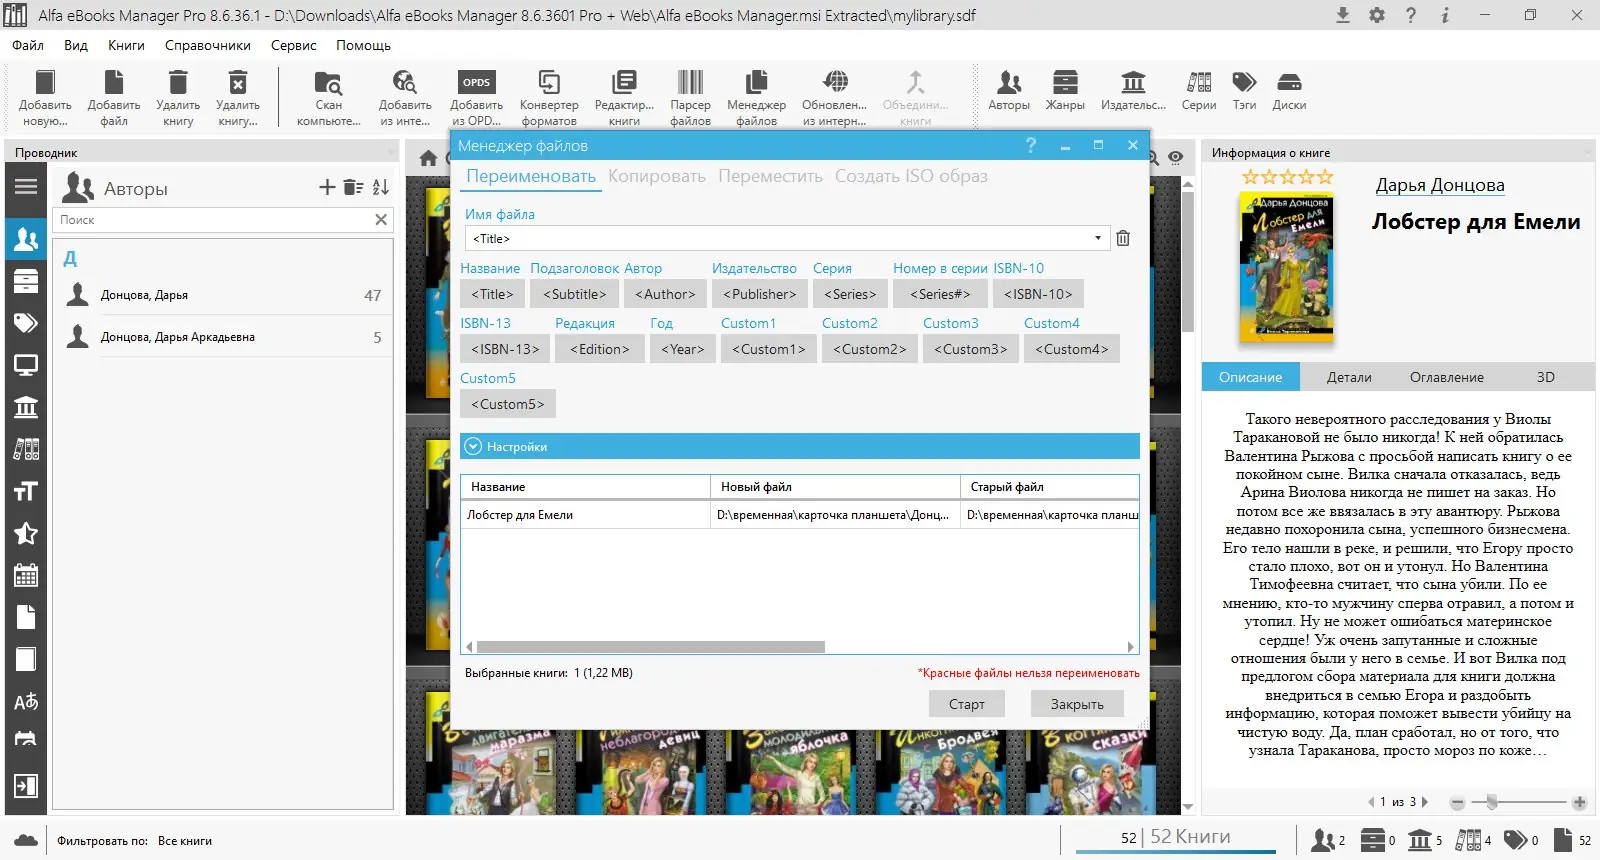Click the settings gear in title bar
Image resolution: width=1600 pixels, height=860 pixels.
coord(1377,15)
